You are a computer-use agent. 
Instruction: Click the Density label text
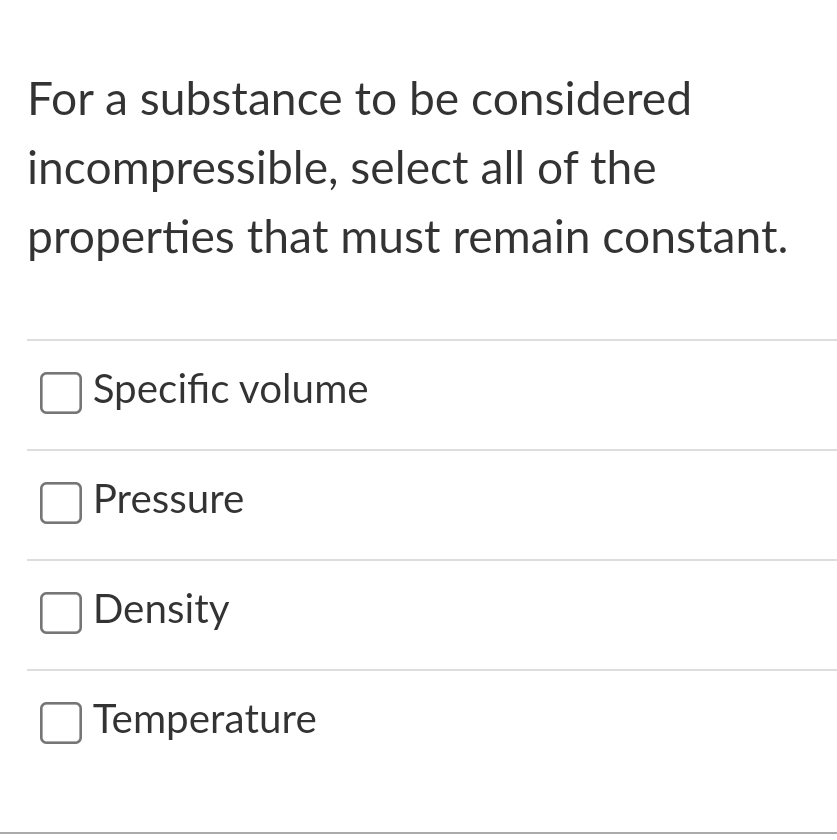pos(161,610)
